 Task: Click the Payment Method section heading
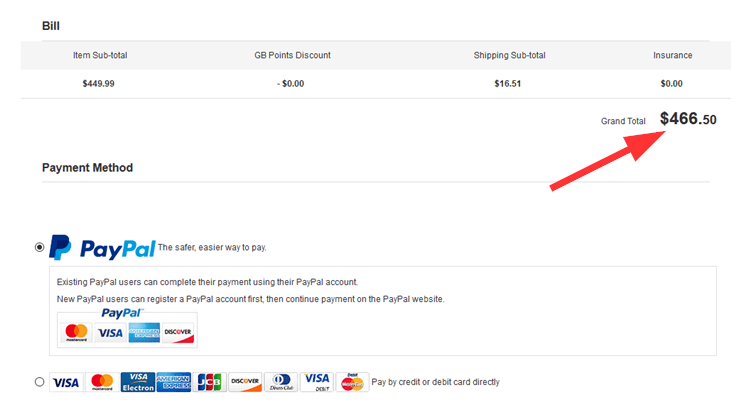(x=88, y=168)
